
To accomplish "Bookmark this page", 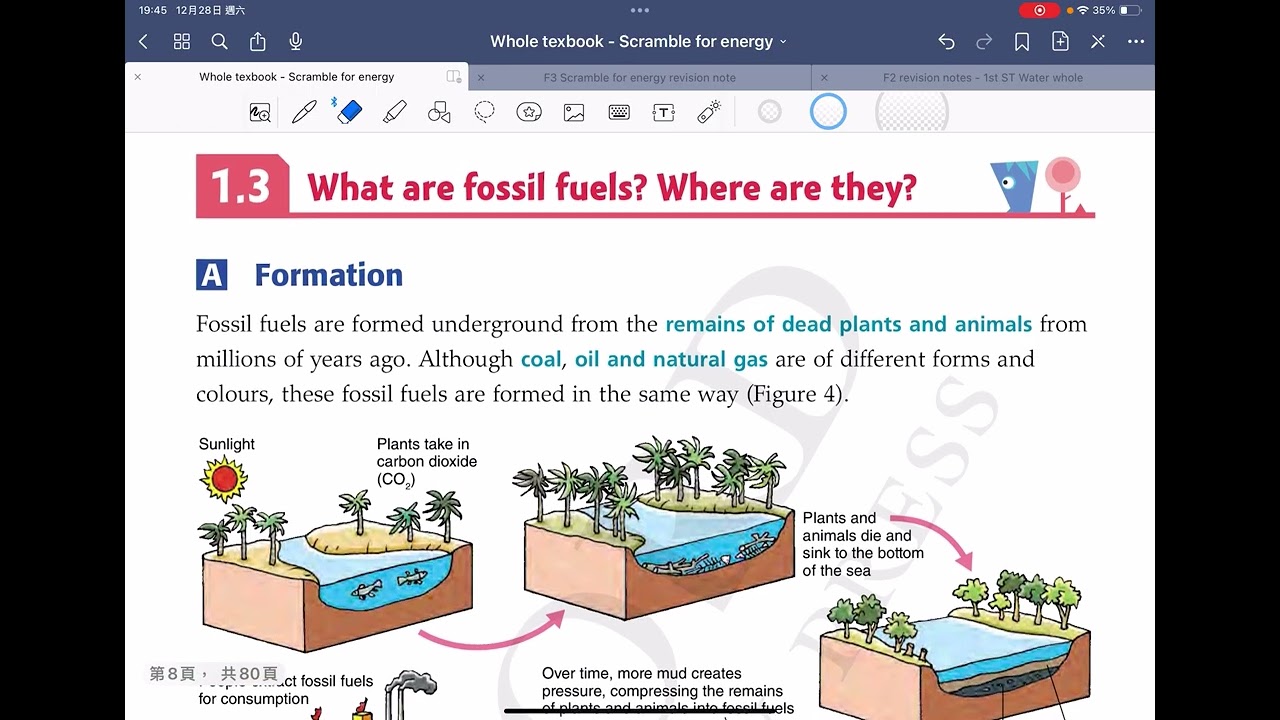I will 1022,41.
